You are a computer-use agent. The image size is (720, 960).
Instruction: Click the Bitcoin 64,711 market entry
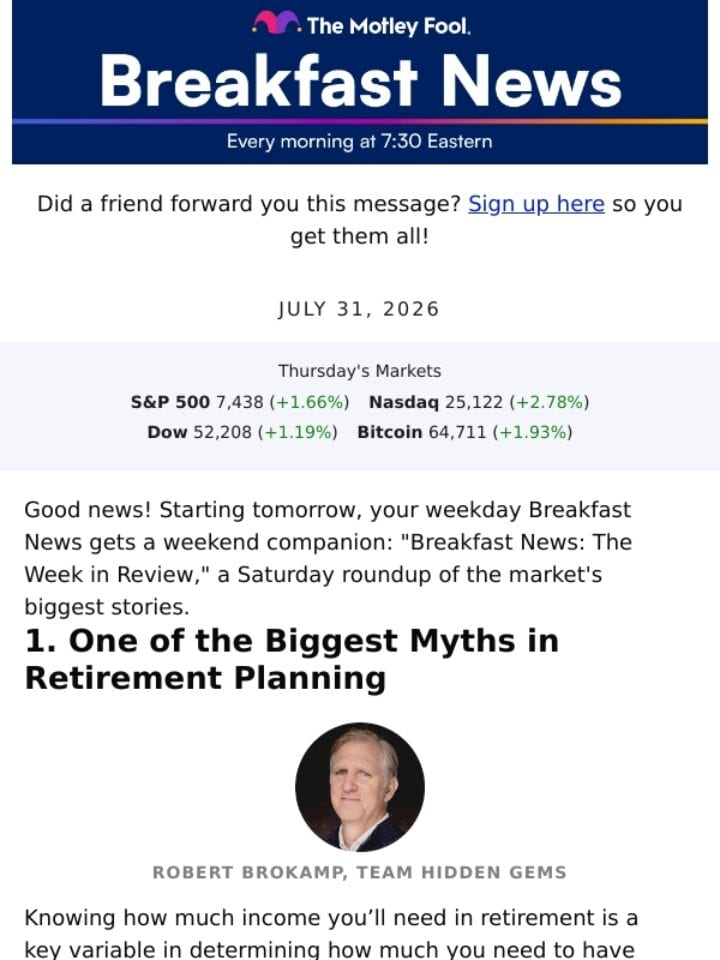click(x=465, y=432)
